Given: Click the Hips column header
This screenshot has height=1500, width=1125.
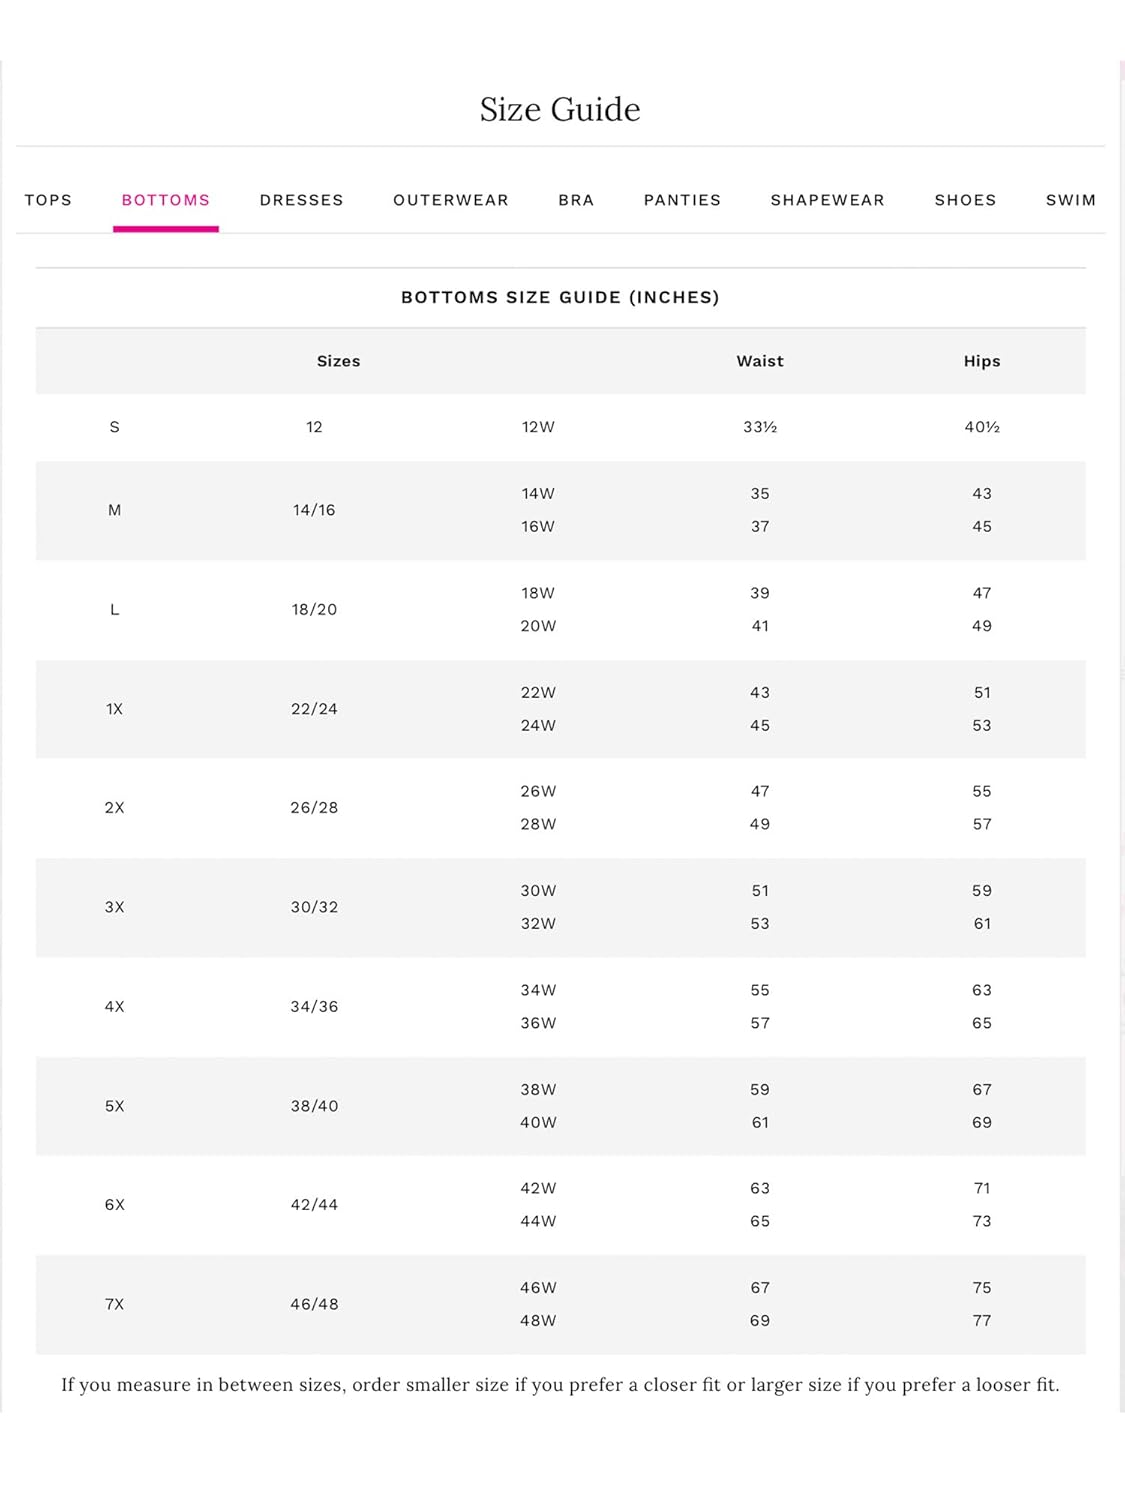Looking at the screenshot, I should coord(982,361).
